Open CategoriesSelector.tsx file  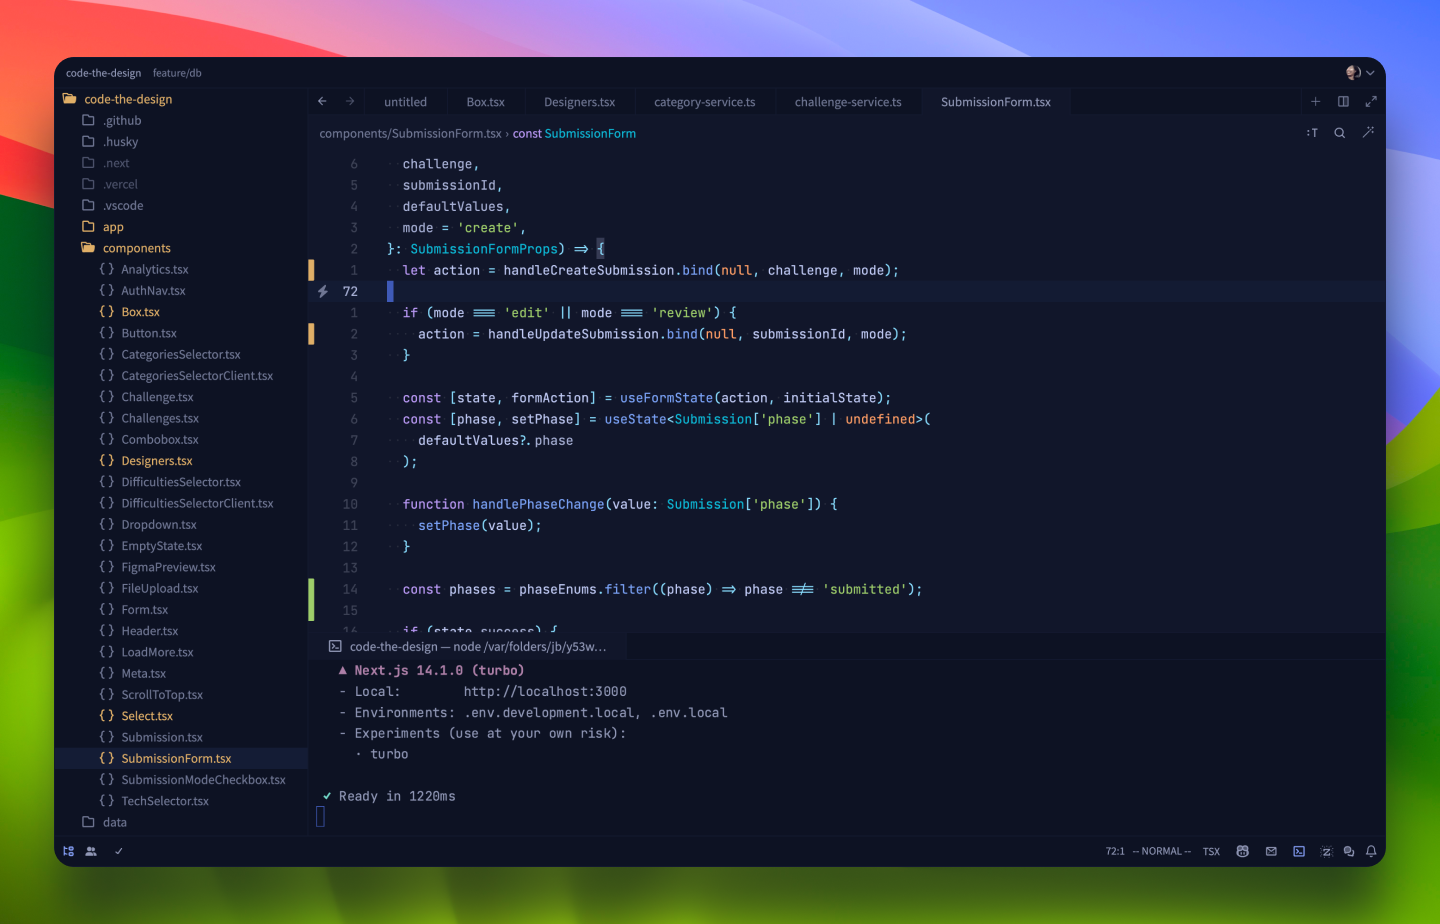(x=181, y=354)
